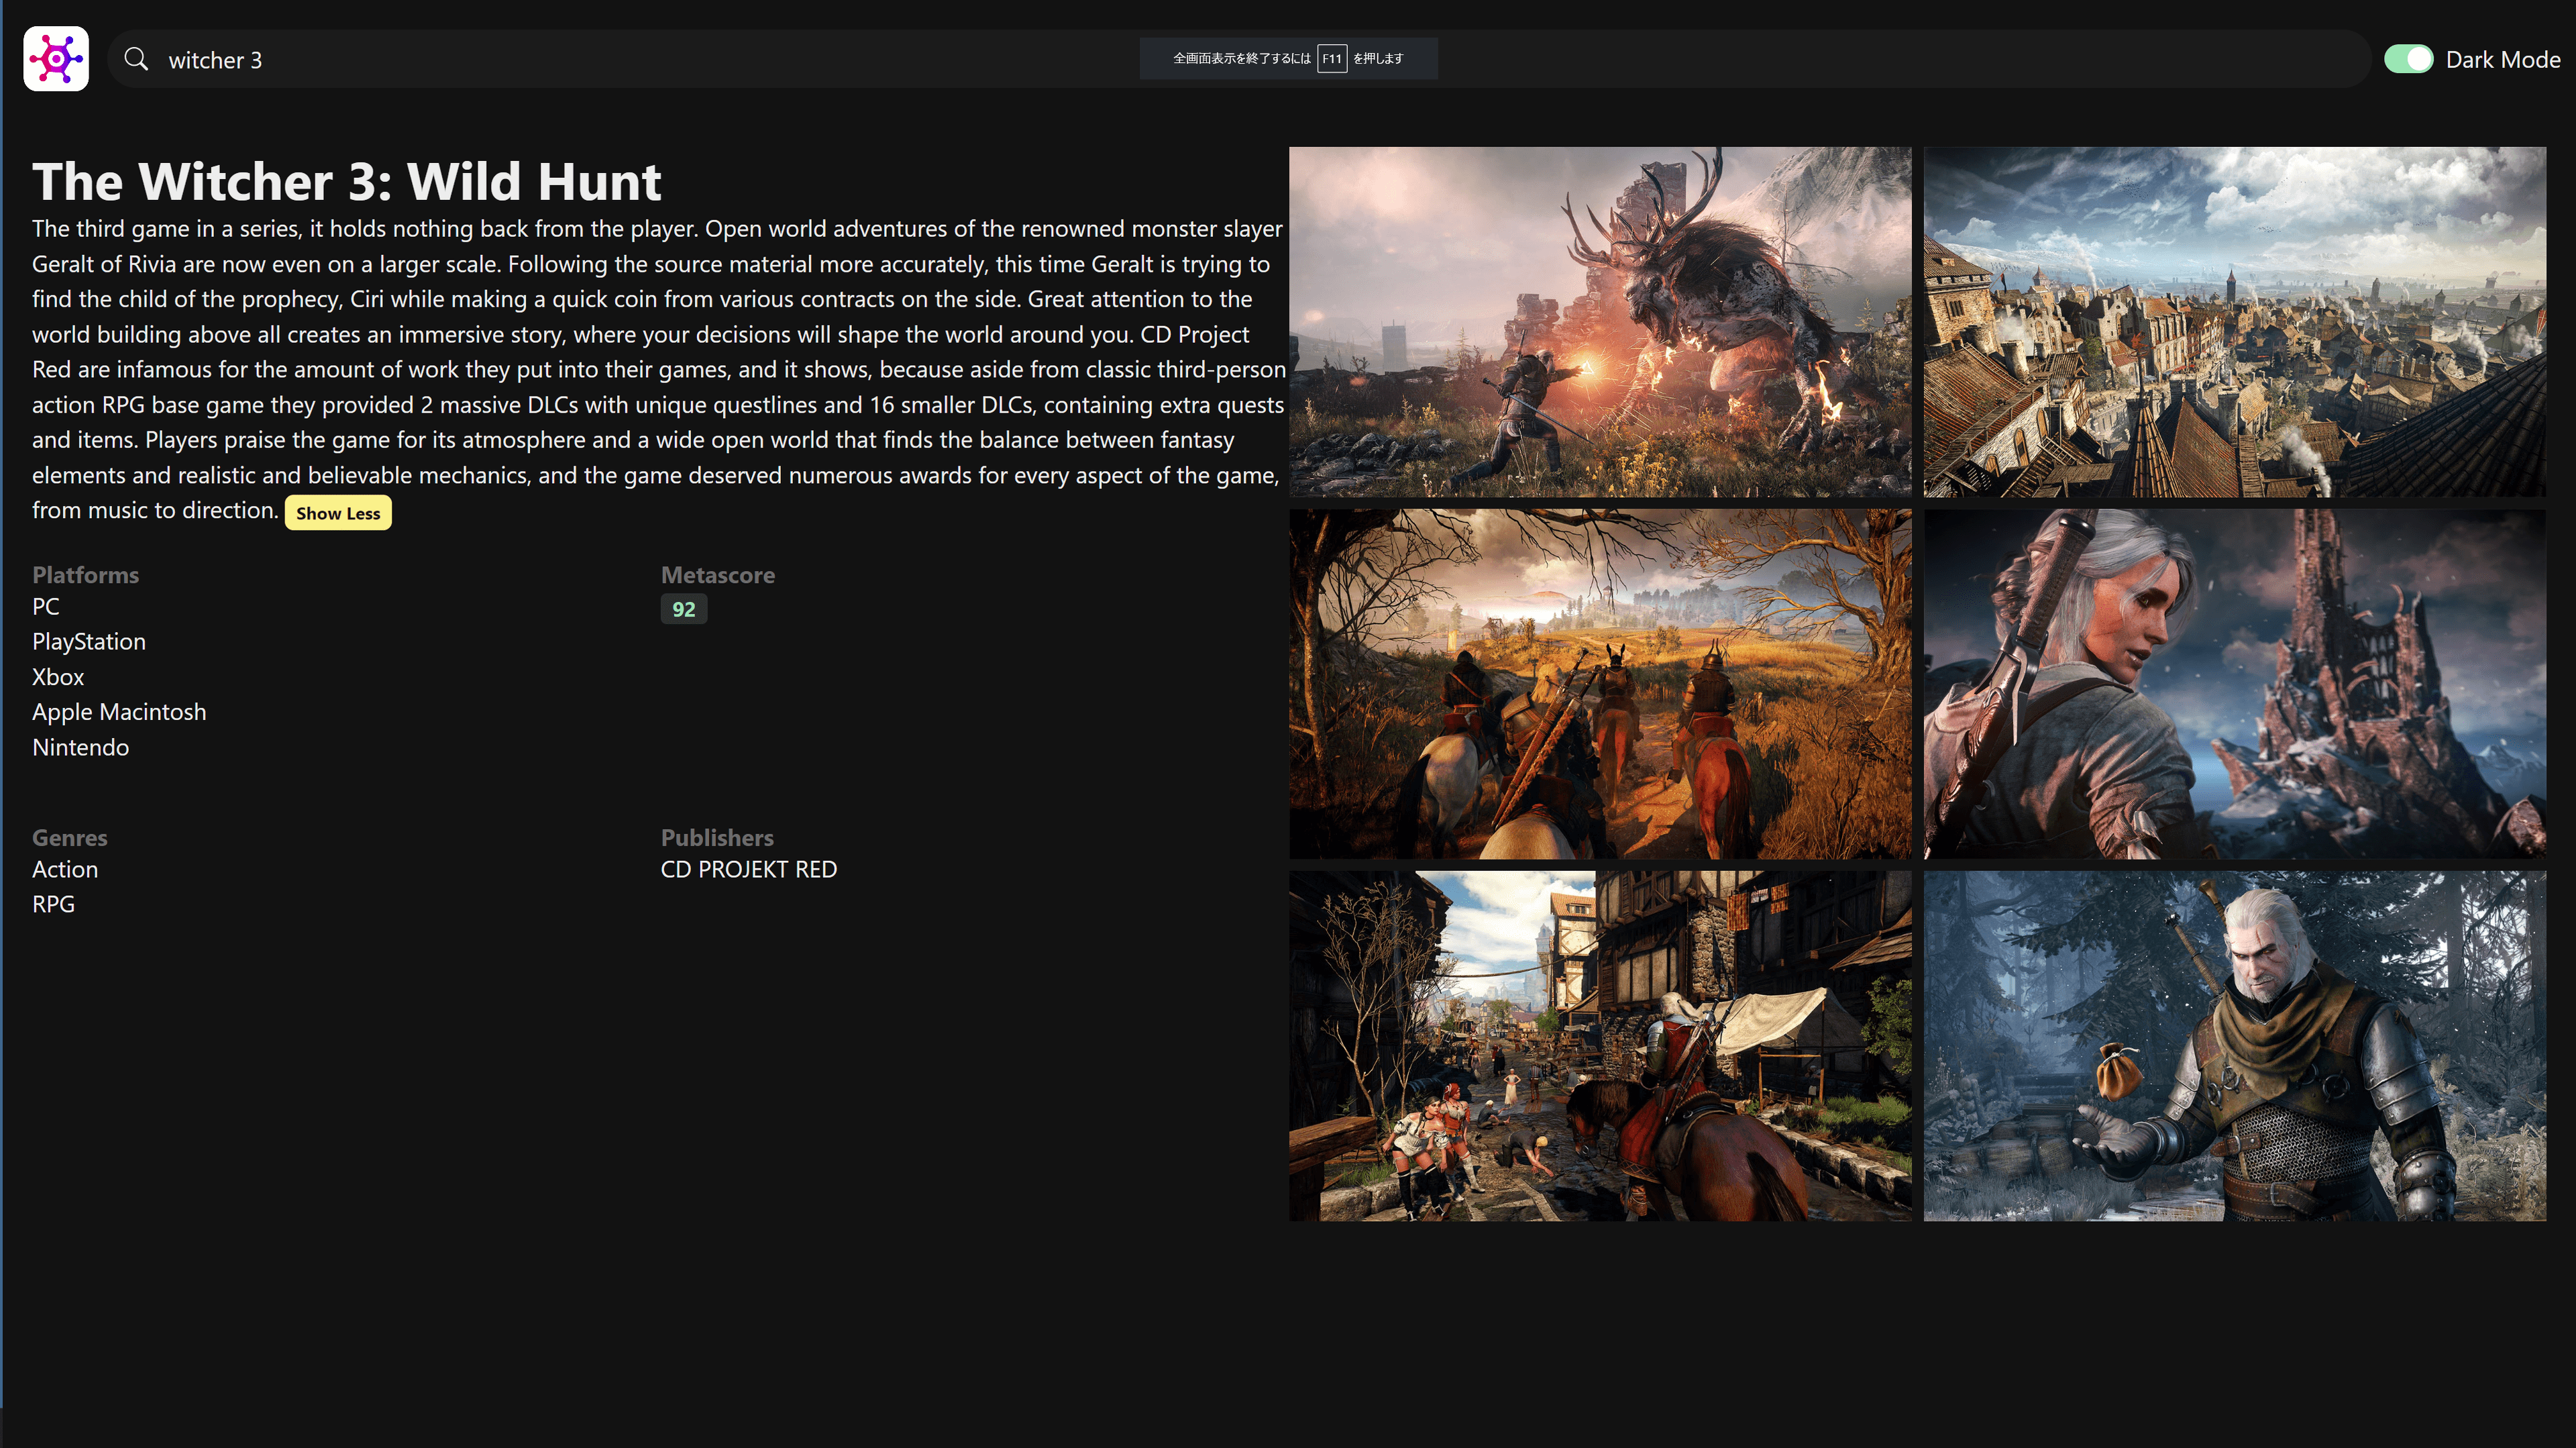
Task: Click the title The Witcher 3: Wild Hunt
Action: pyautogui.click(x=347, y=182)
